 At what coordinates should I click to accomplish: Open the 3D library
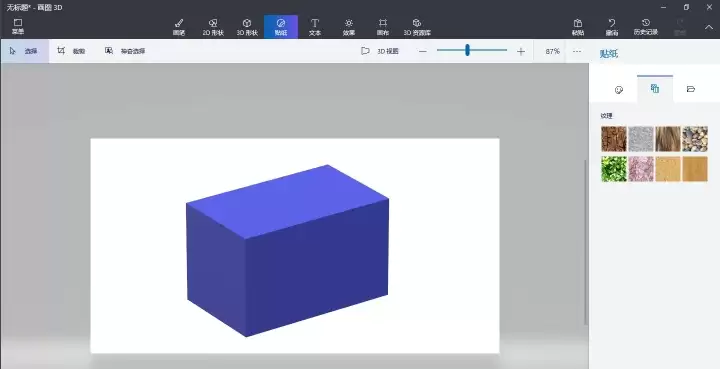pos(417,27)
